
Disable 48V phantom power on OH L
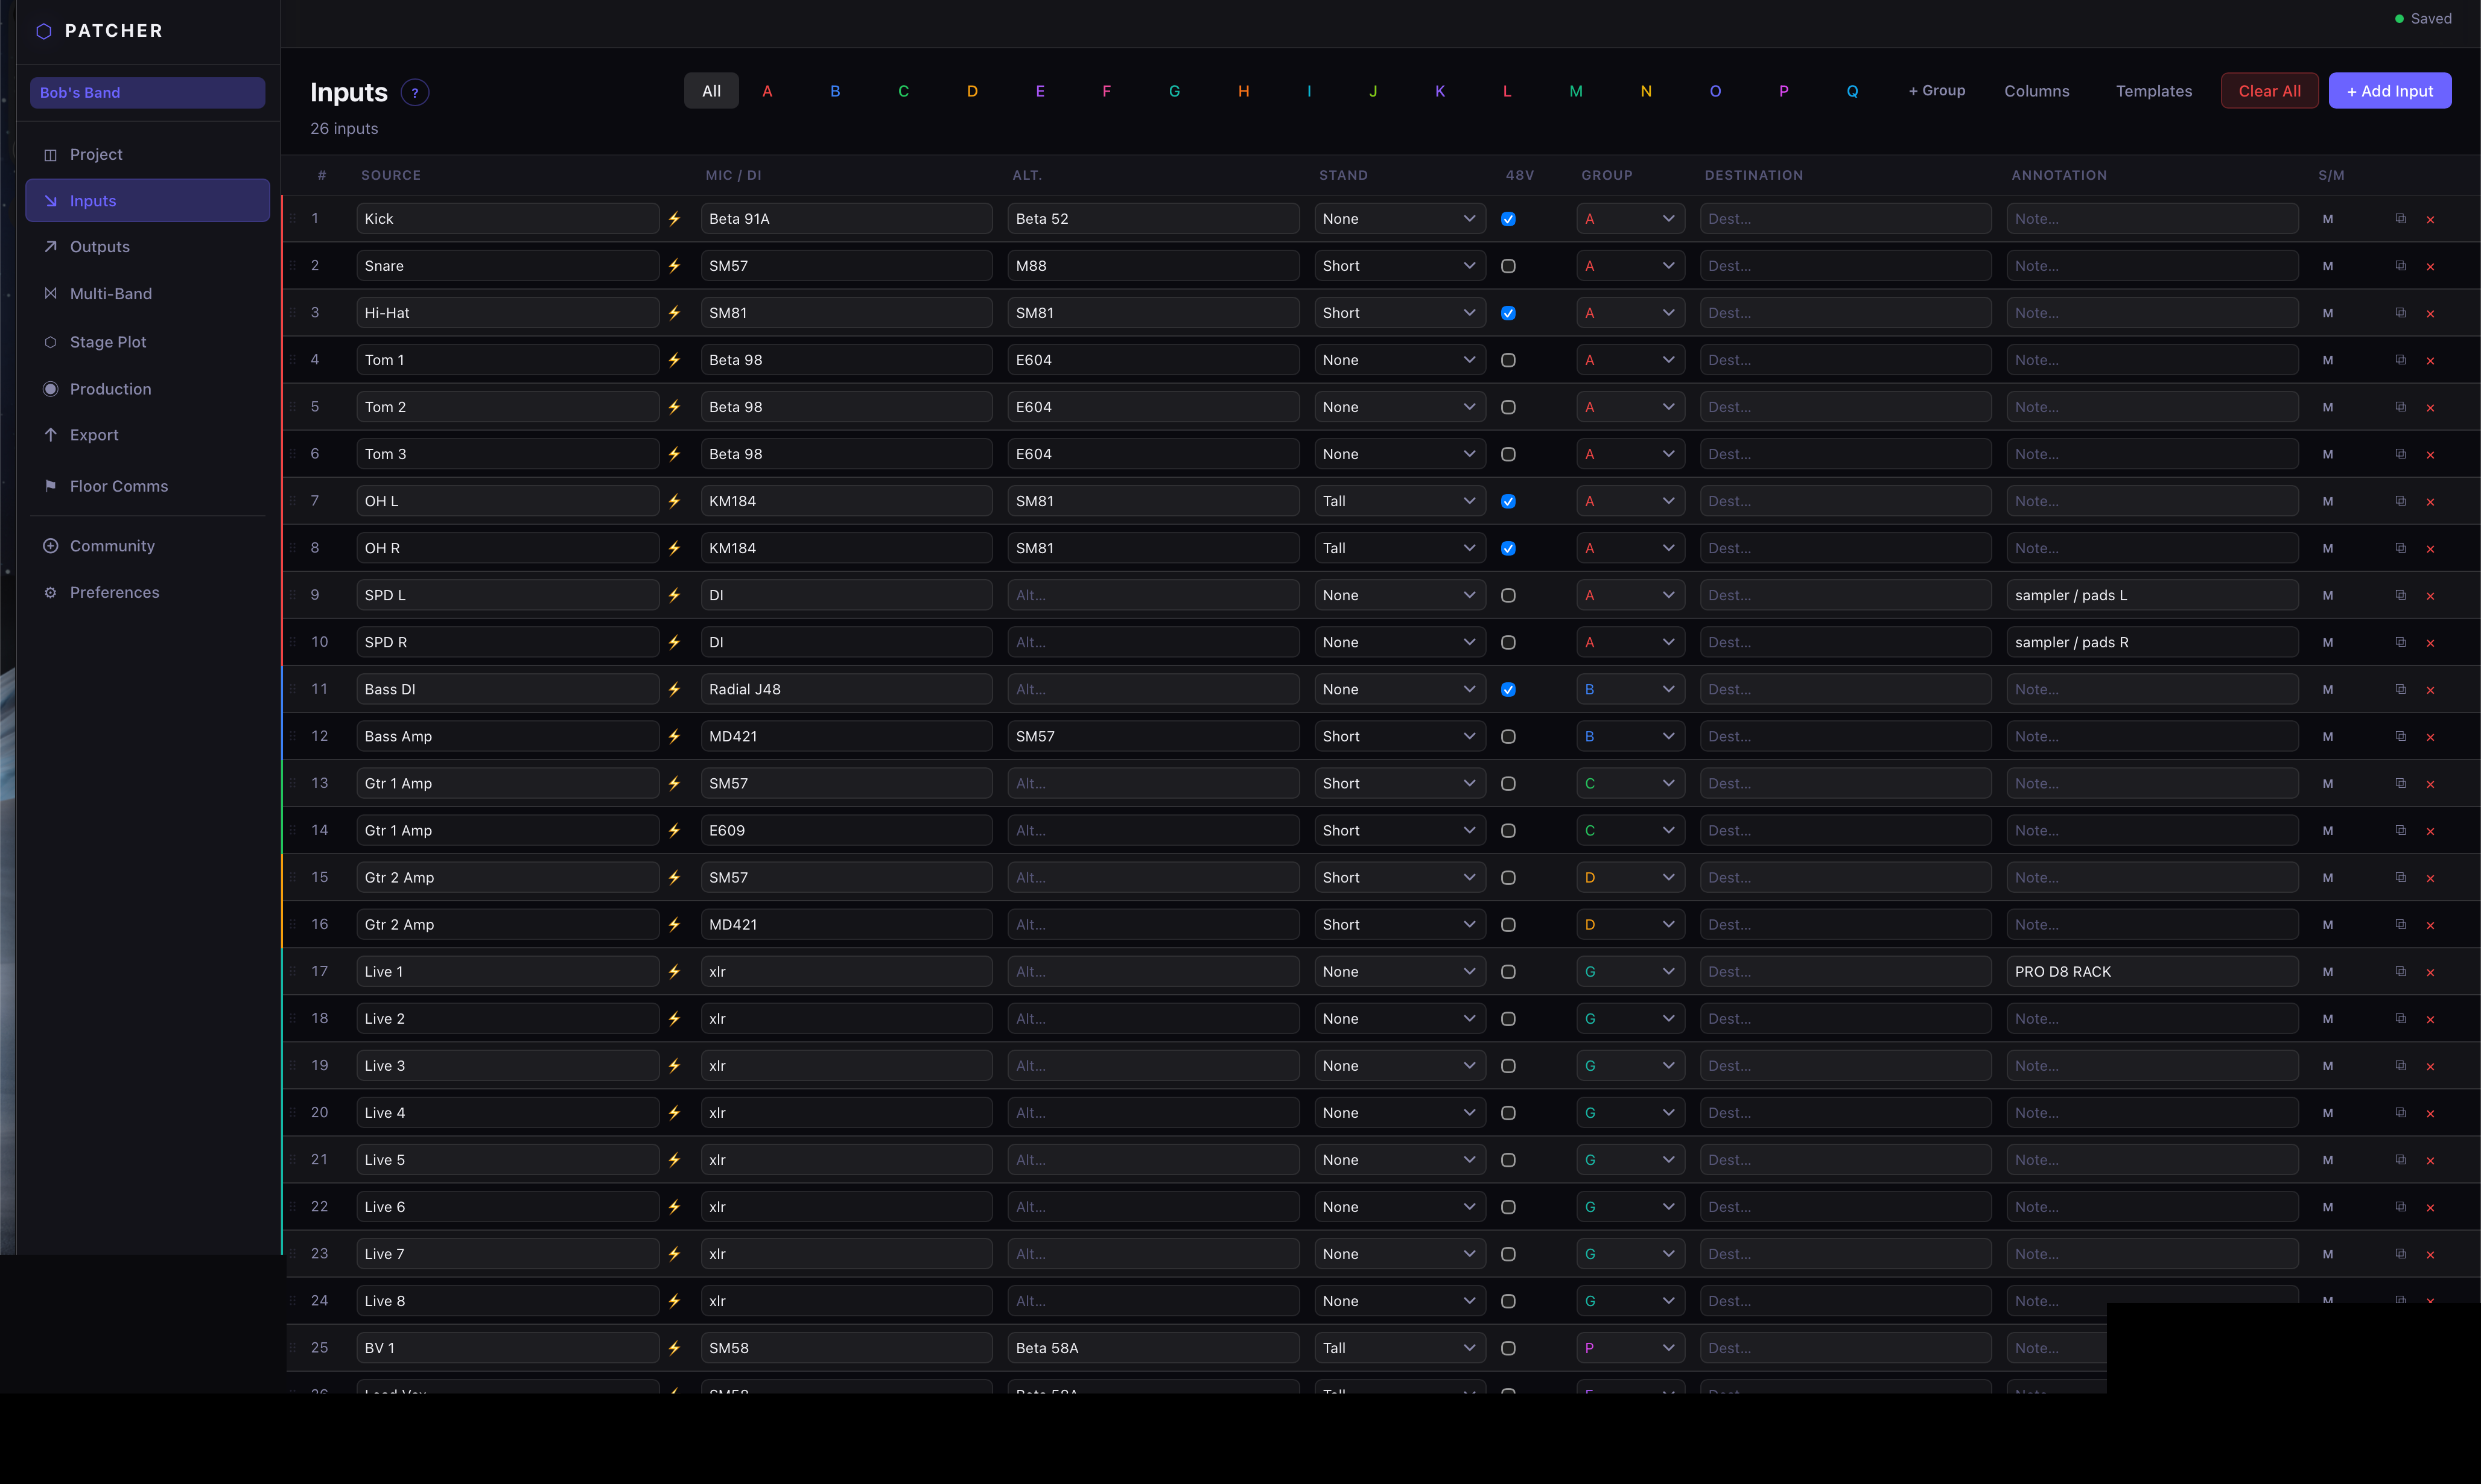(x=1508, y=501)
